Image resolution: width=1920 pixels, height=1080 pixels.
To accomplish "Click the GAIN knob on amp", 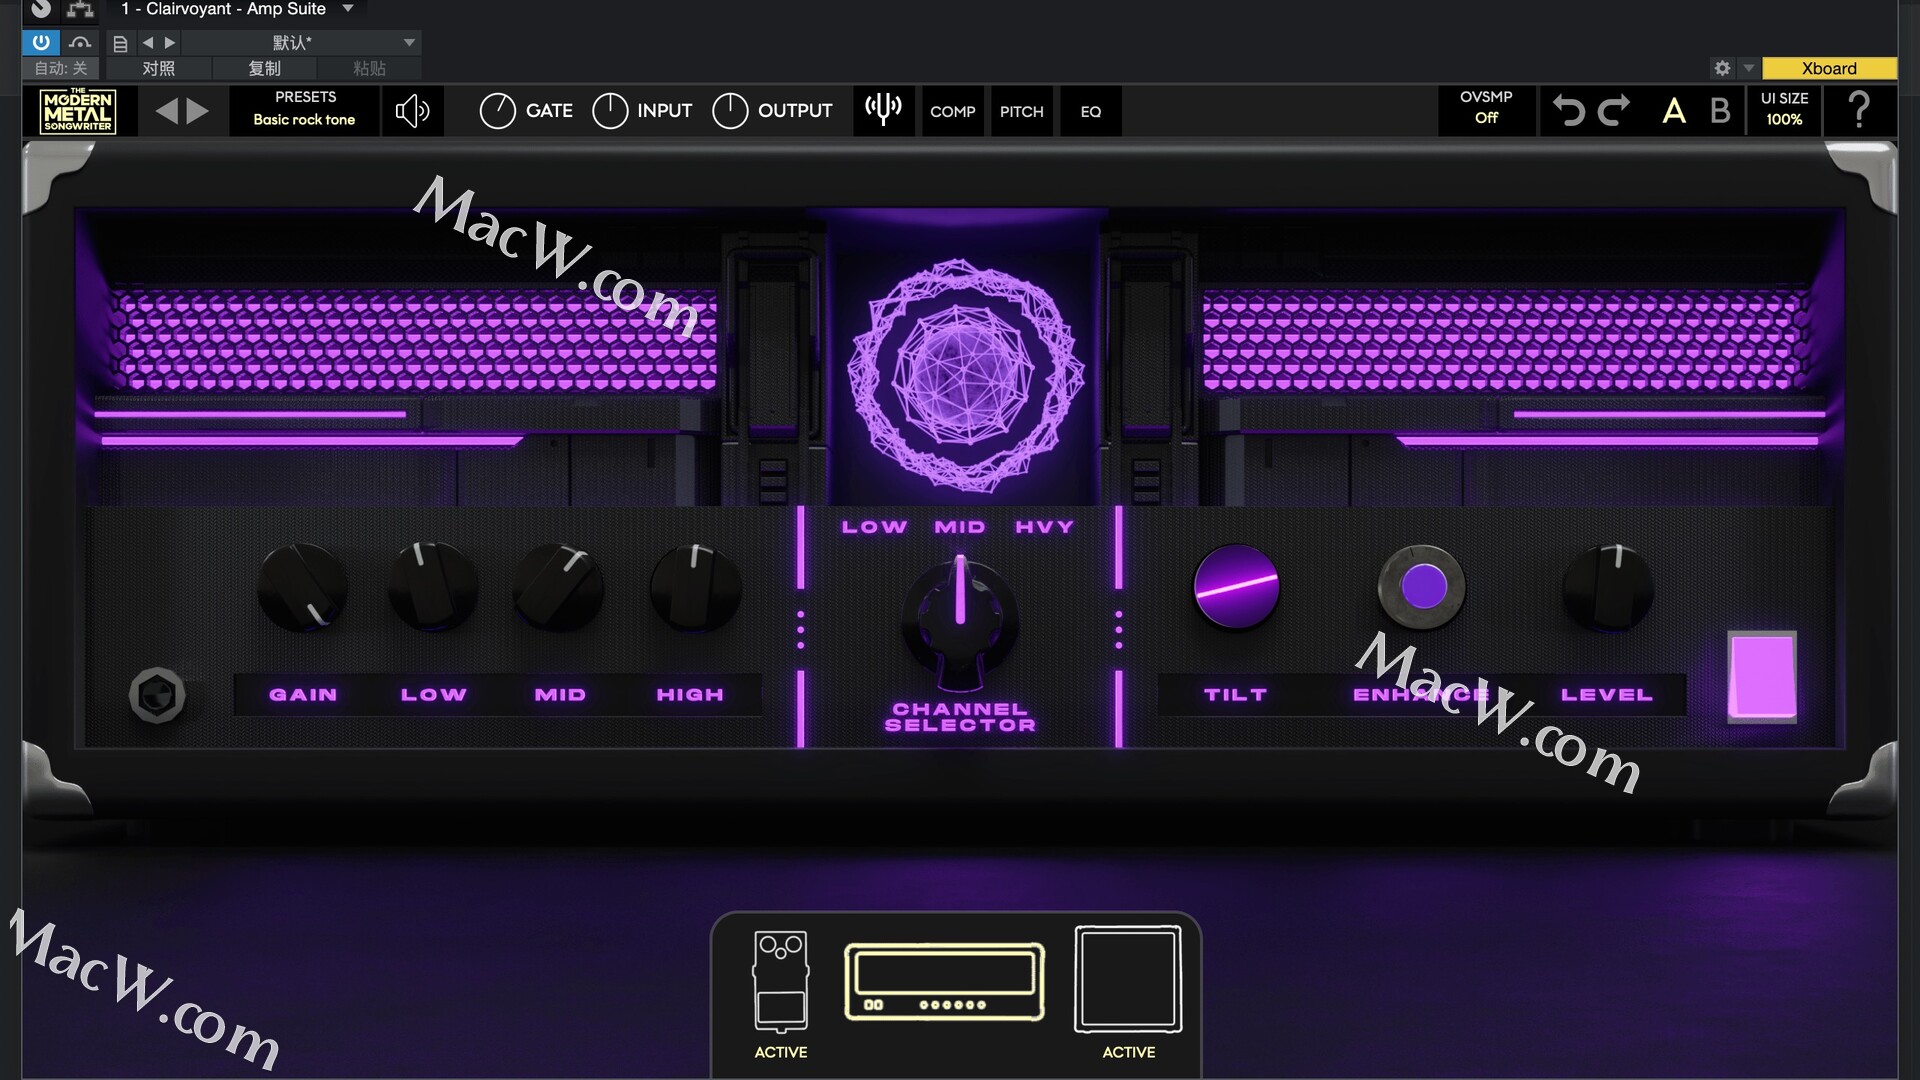I will (302, 587).
